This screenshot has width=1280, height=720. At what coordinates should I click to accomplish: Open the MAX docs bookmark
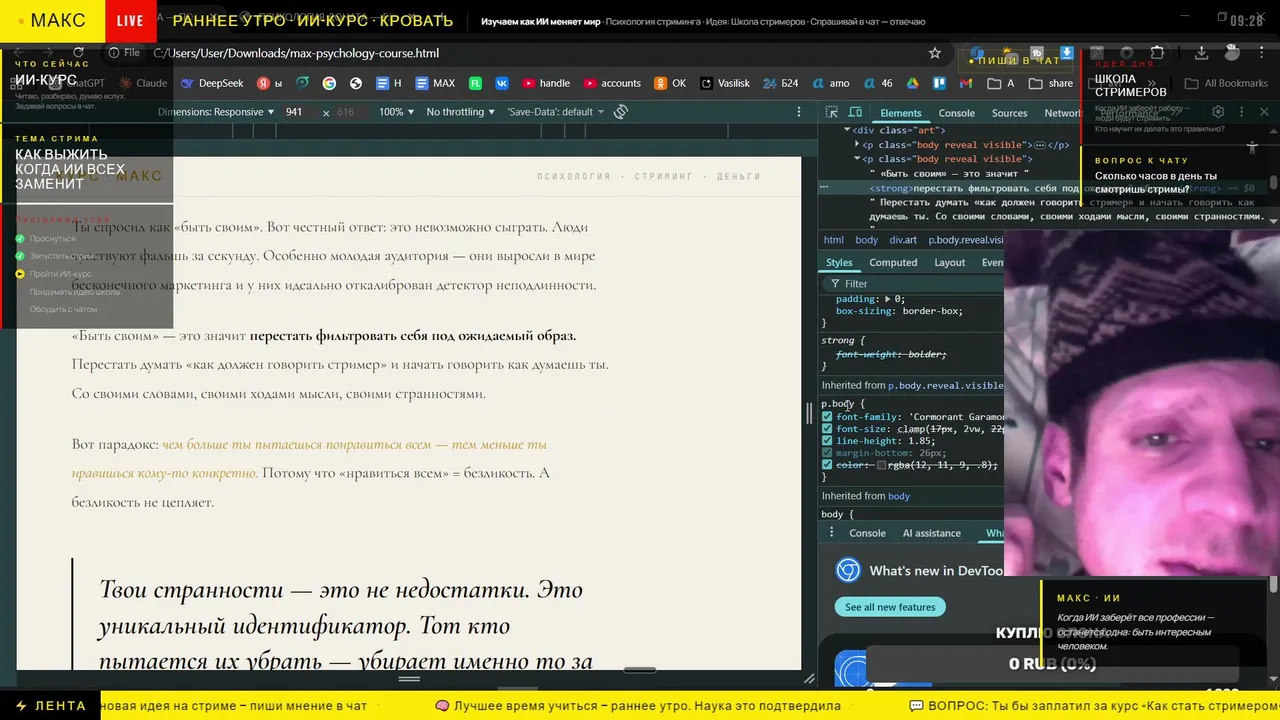click(x=435, y=83)
